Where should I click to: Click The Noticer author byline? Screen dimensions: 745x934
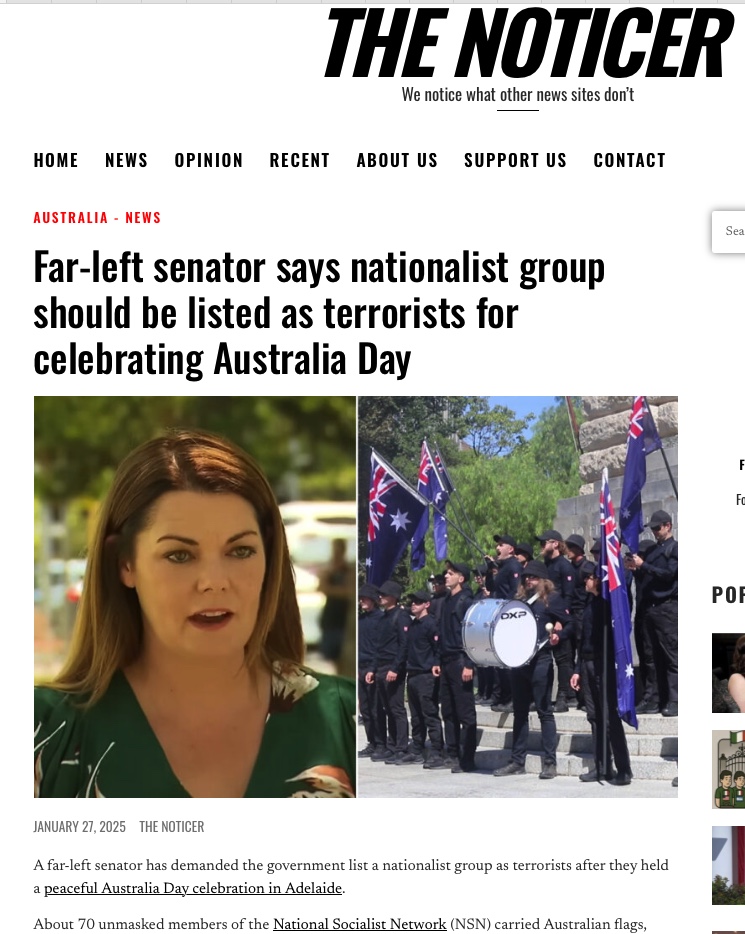pyautogui.click(x=172, y=827)
